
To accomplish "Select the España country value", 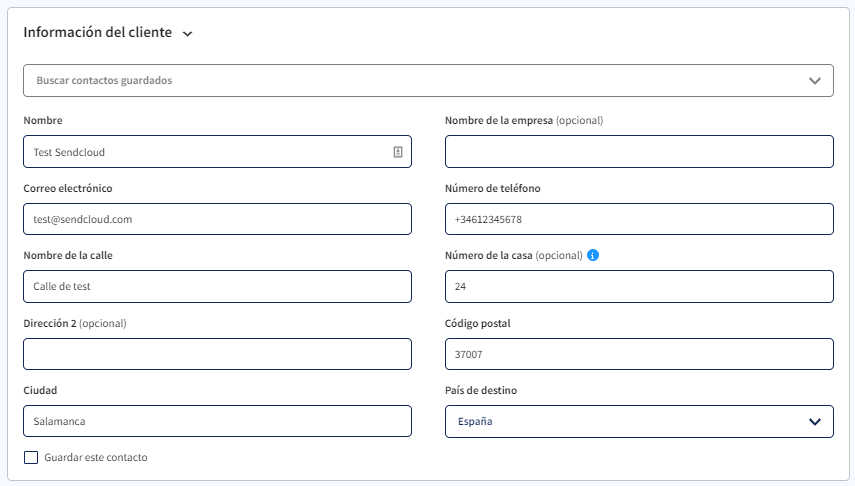I will tap(475, 422).
